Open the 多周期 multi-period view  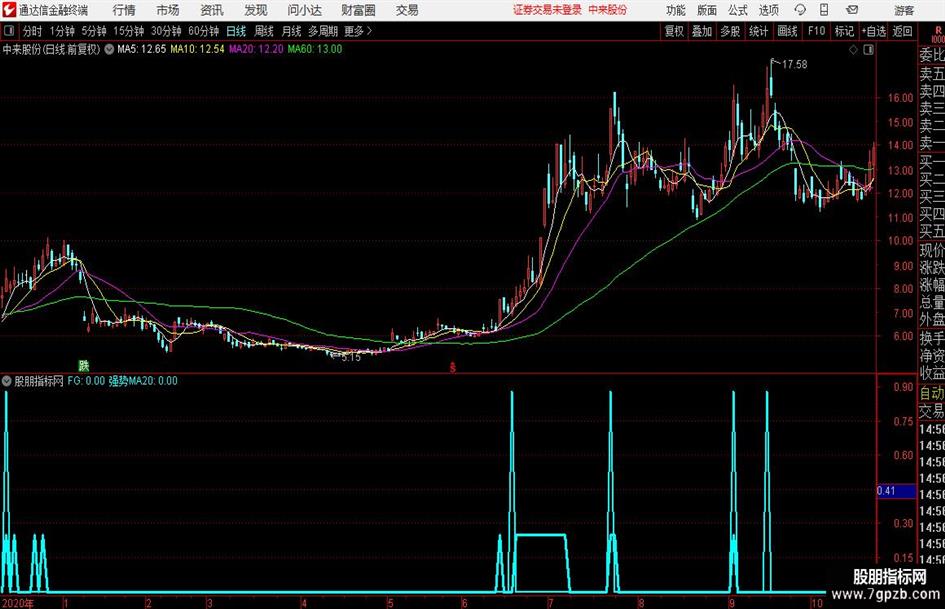coord(323,31)
